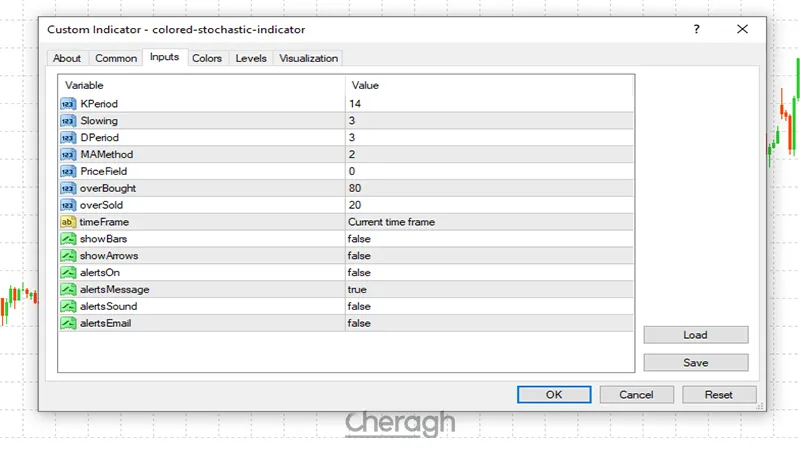This screenshot has height=450, width=800.
Task: Switch to the Colors tab
Action: [x=207, y=59]
